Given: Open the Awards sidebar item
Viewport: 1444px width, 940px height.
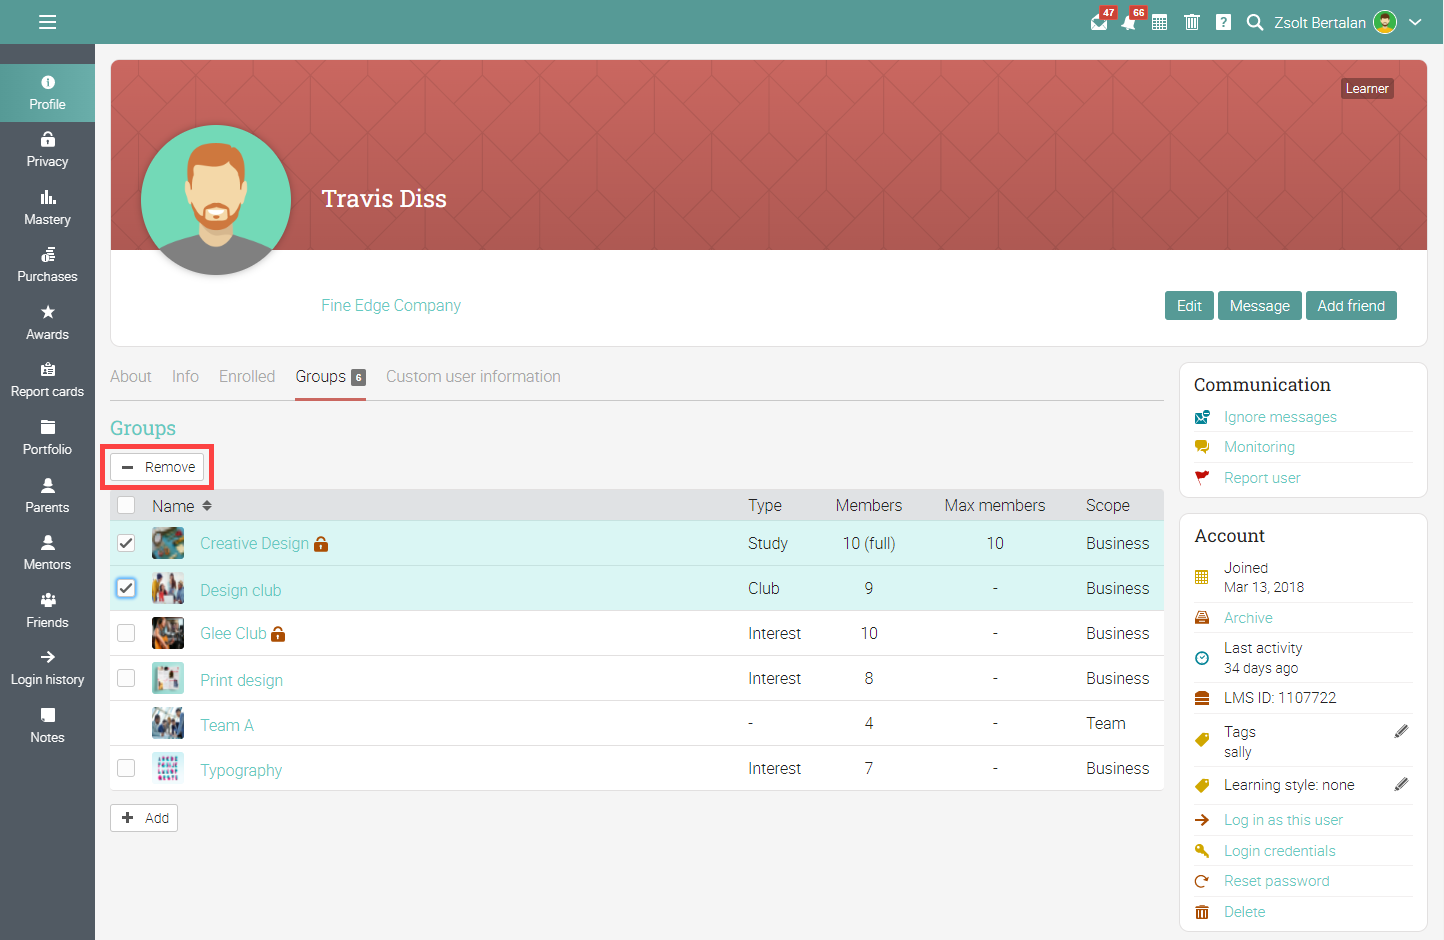Looking at the screenshot, I should point(47,323).
